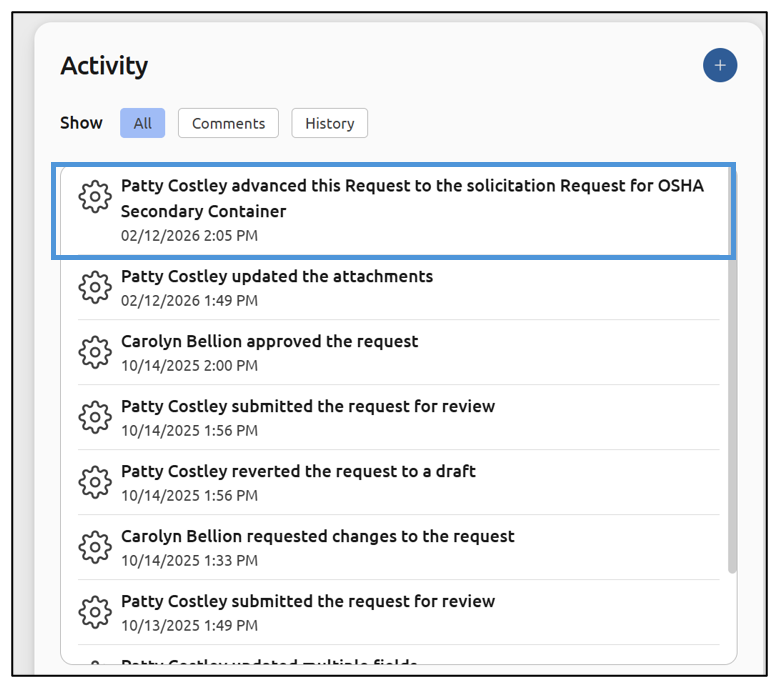Click gear icon for 10/14/2025 1:56 PM submitted entry
Screen dimensions: 777x693
point(95,417)
